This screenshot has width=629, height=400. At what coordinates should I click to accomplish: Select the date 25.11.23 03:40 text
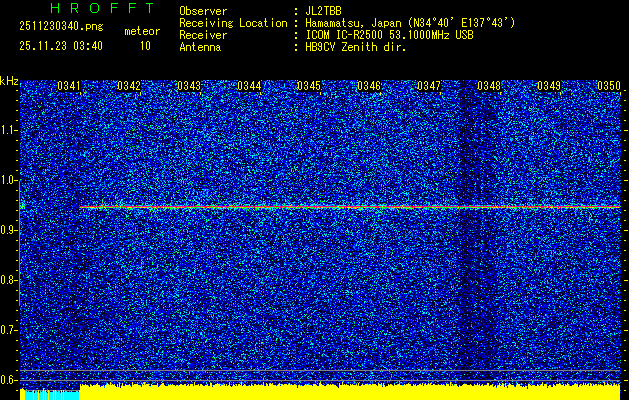[61, 46]
